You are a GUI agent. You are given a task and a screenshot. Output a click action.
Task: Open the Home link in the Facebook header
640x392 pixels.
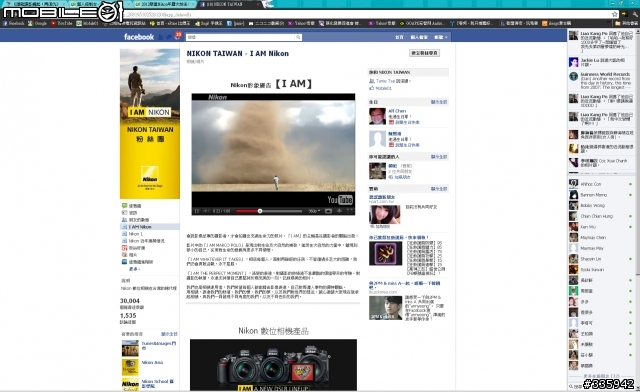tap(399, 37)
